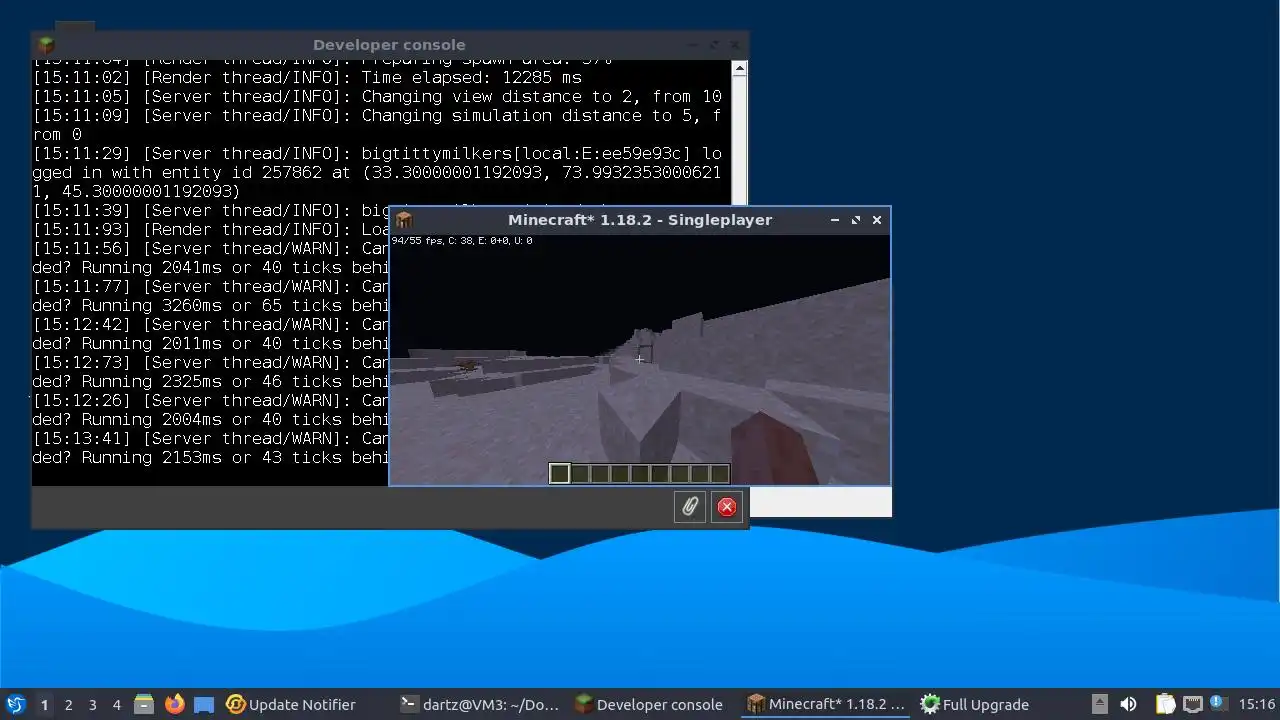This screenshot has width=1280, height=720.
Task: Switch to Developer console taskbar entry
Action: click(x=650, y=704)
